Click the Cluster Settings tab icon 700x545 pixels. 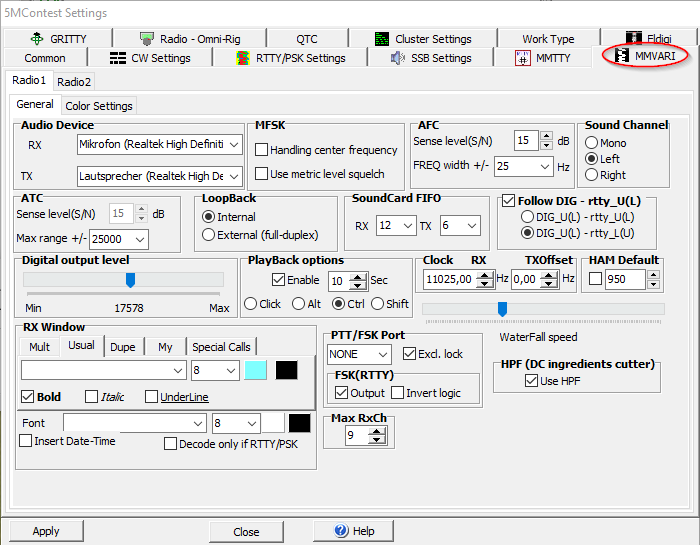click(x=382, y=39)
